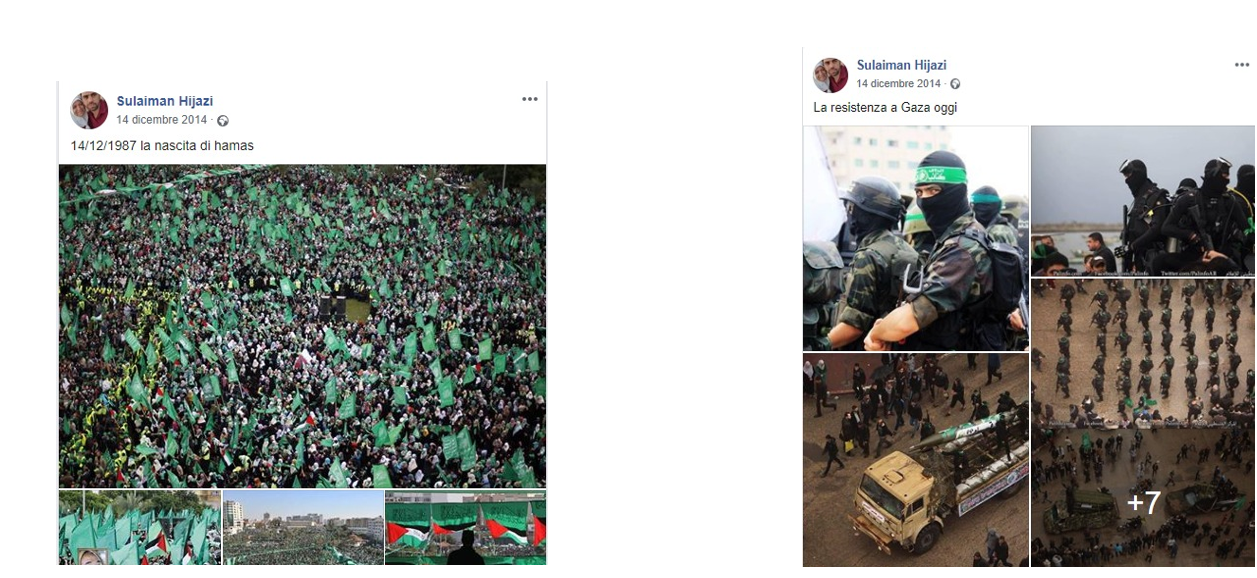Screen dimensions: 1257x578
Task: Open the bottom-left flags thumbnail in the left post
Action: [140, 528]
